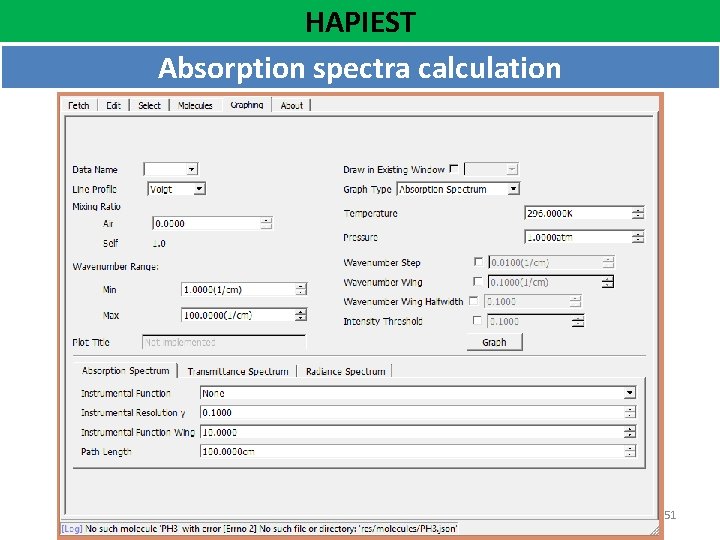This screenshot has height=540, width=720.
Task: Click the window resize grip corner
Action: (654, 530)
